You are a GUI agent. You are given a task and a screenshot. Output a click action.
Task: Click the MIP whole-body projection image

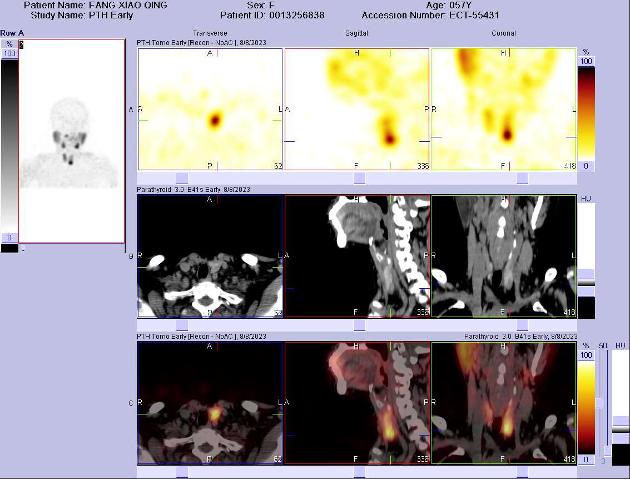click(68, 142)
